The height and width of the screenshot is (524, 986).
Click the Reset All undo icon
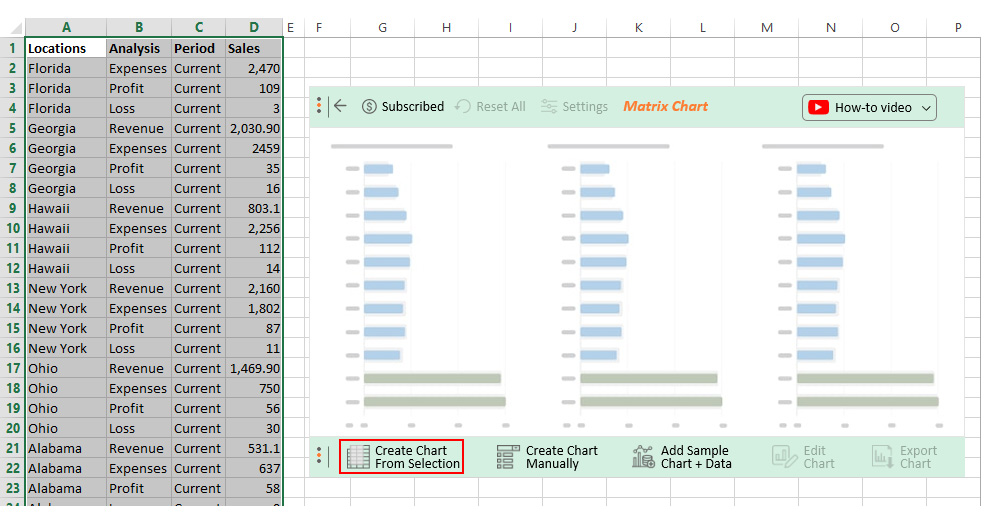pyautogui.click(x=463, y=106)
